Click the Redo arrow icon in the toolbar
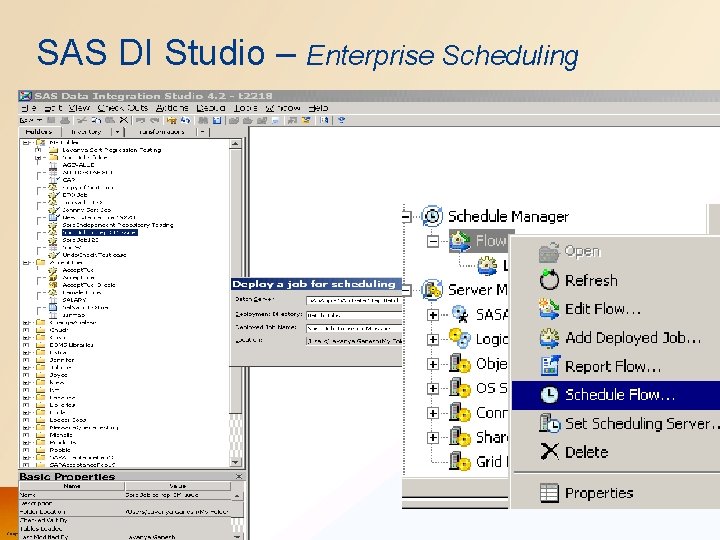This screenshot has width=720, height=540. click(x=154, y=120)
